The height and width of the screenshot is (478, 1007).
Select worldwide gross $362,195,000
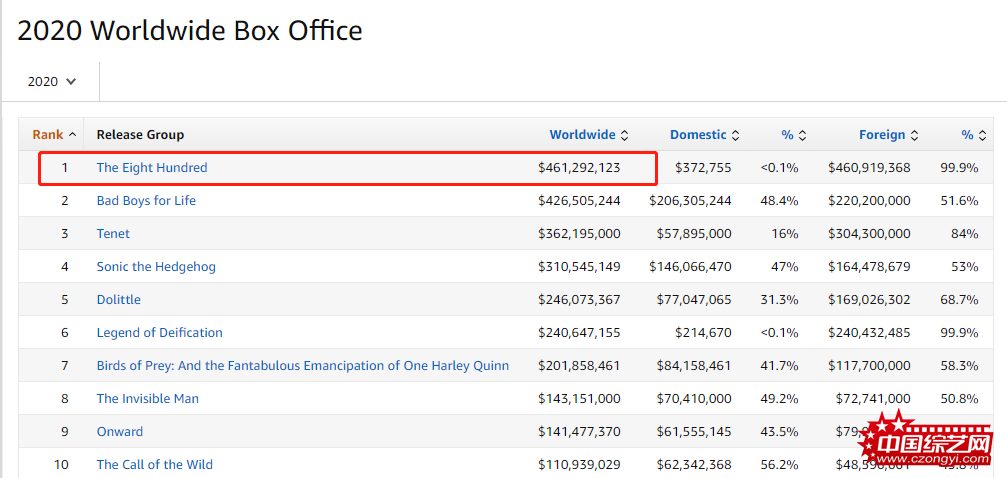point(579,233)
